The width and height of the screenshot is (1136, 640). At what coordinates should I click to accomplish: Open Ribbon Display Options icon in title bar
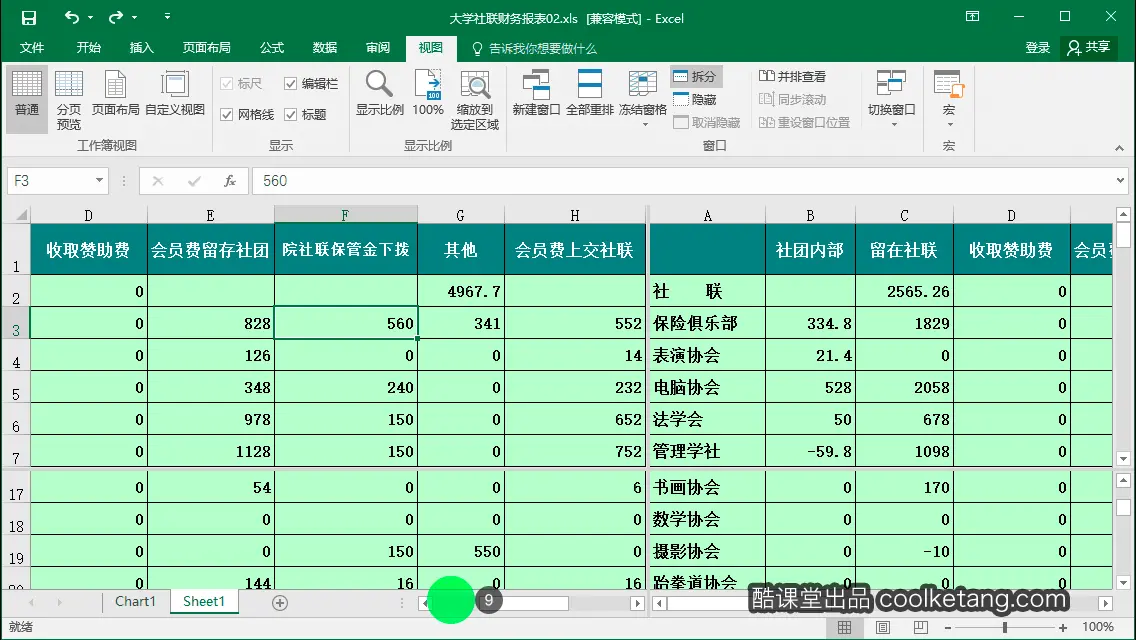click(x=972, y=17)
